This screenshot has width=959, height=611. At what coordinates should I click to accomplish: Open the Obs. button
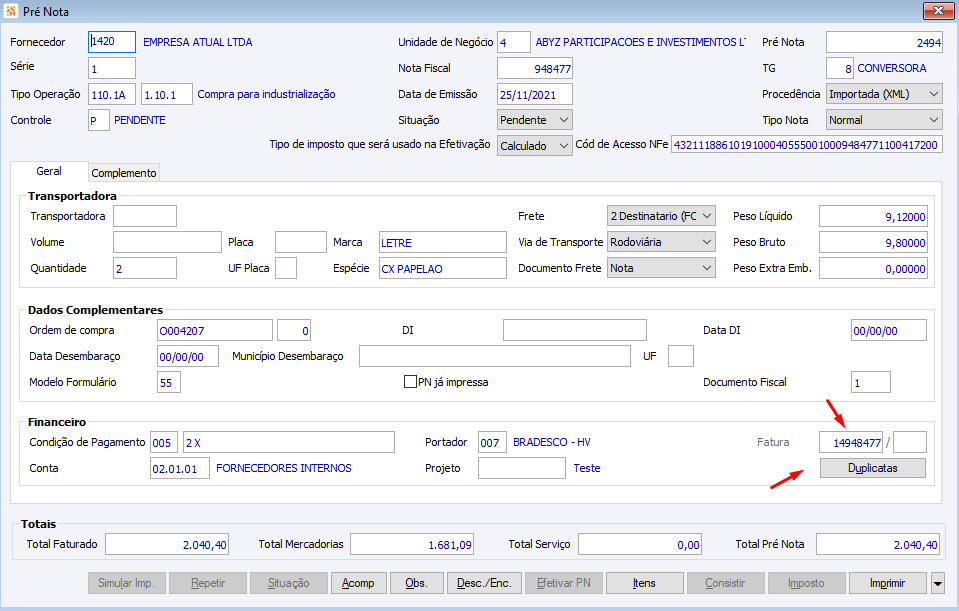pyautogui.click(x=417, y=583)
